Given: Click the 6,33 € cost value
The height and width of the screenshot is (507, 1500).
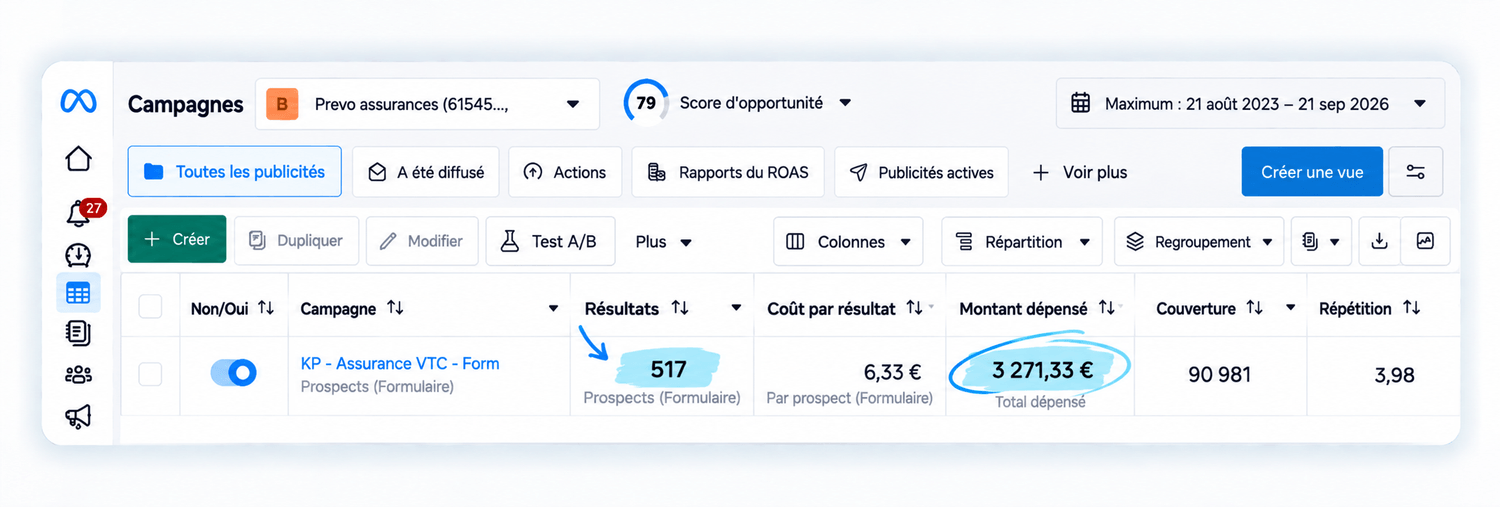Looking at the screenshot, I should pos(892,372).
